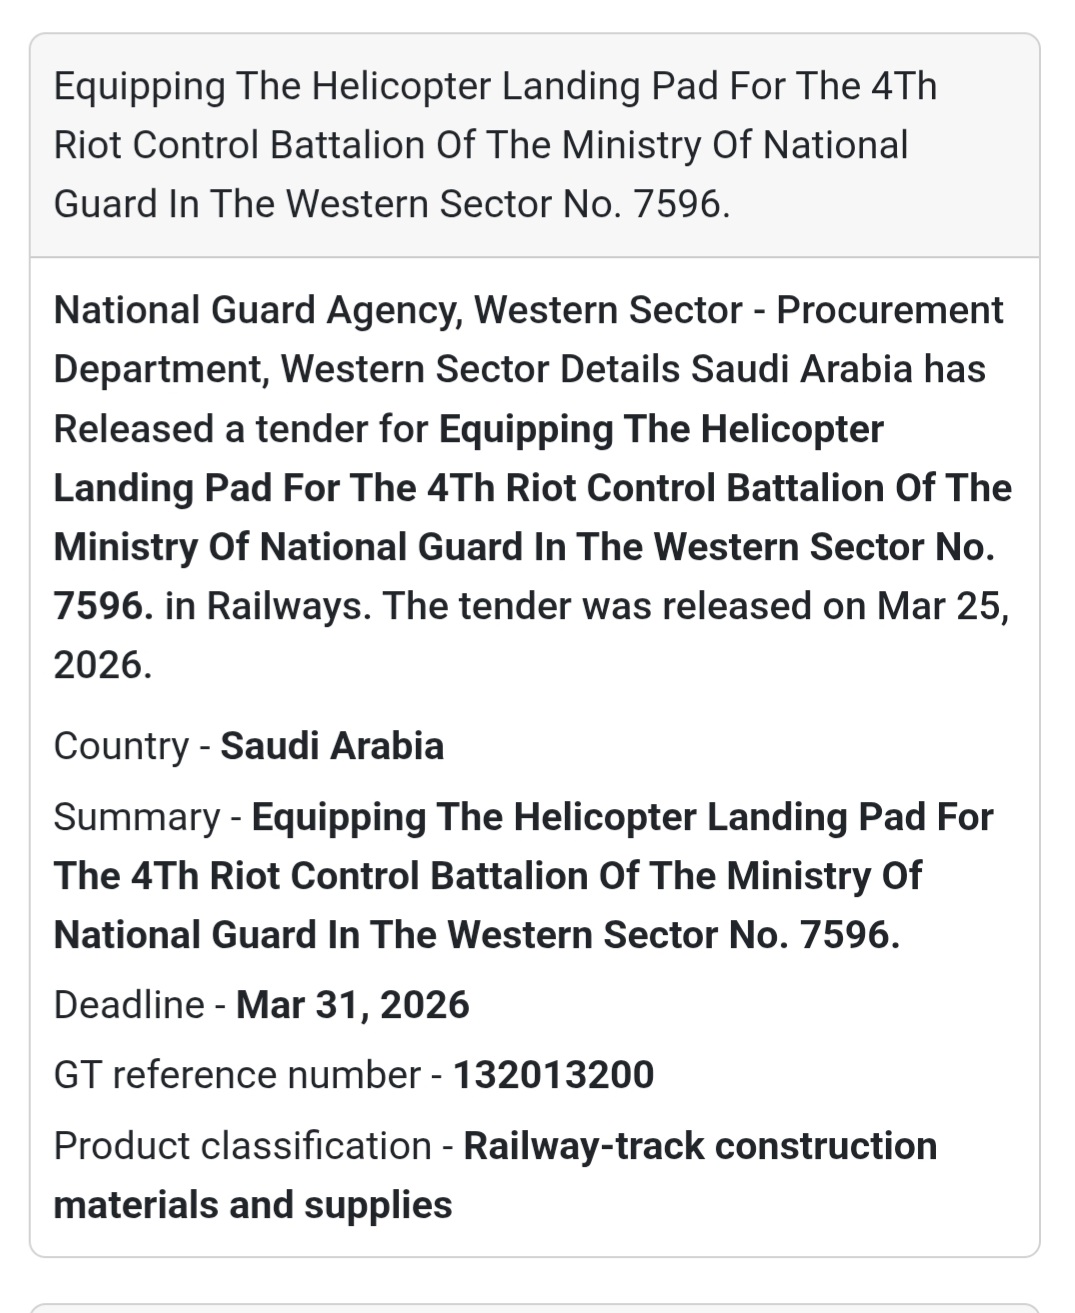Select the reference number 132013200
The height and width of the screenshot is (1313, 1075).
click(x=553, y=1076)
